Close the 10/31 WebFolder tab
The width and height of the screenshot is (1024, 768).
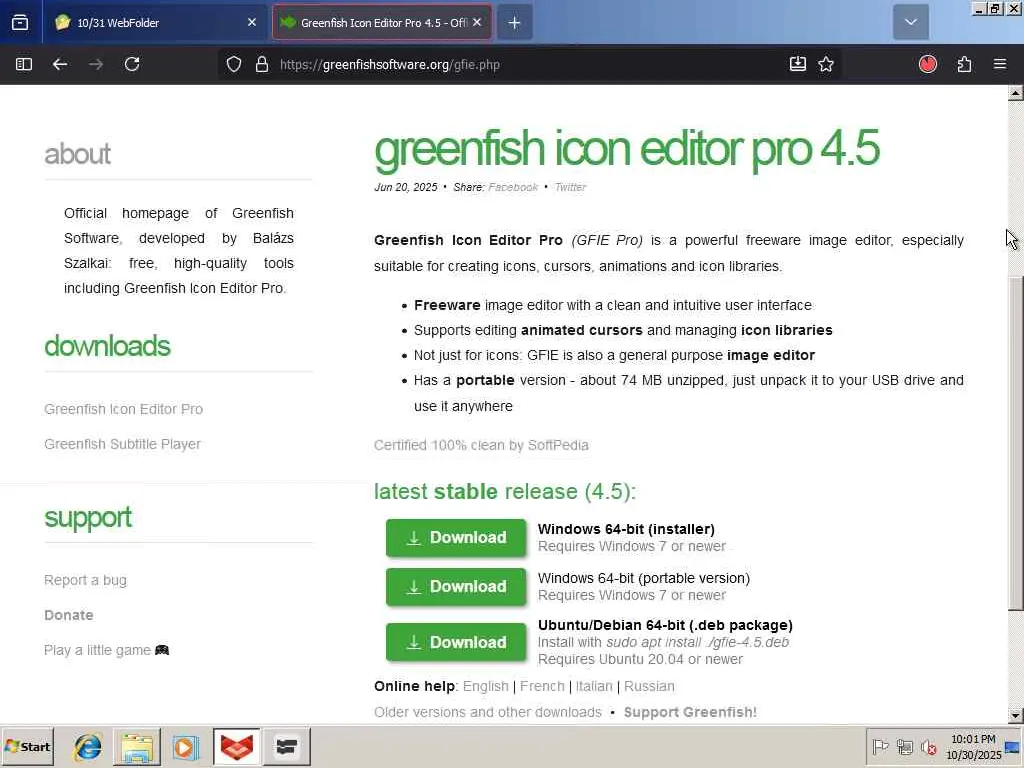[x=251, y=22]
